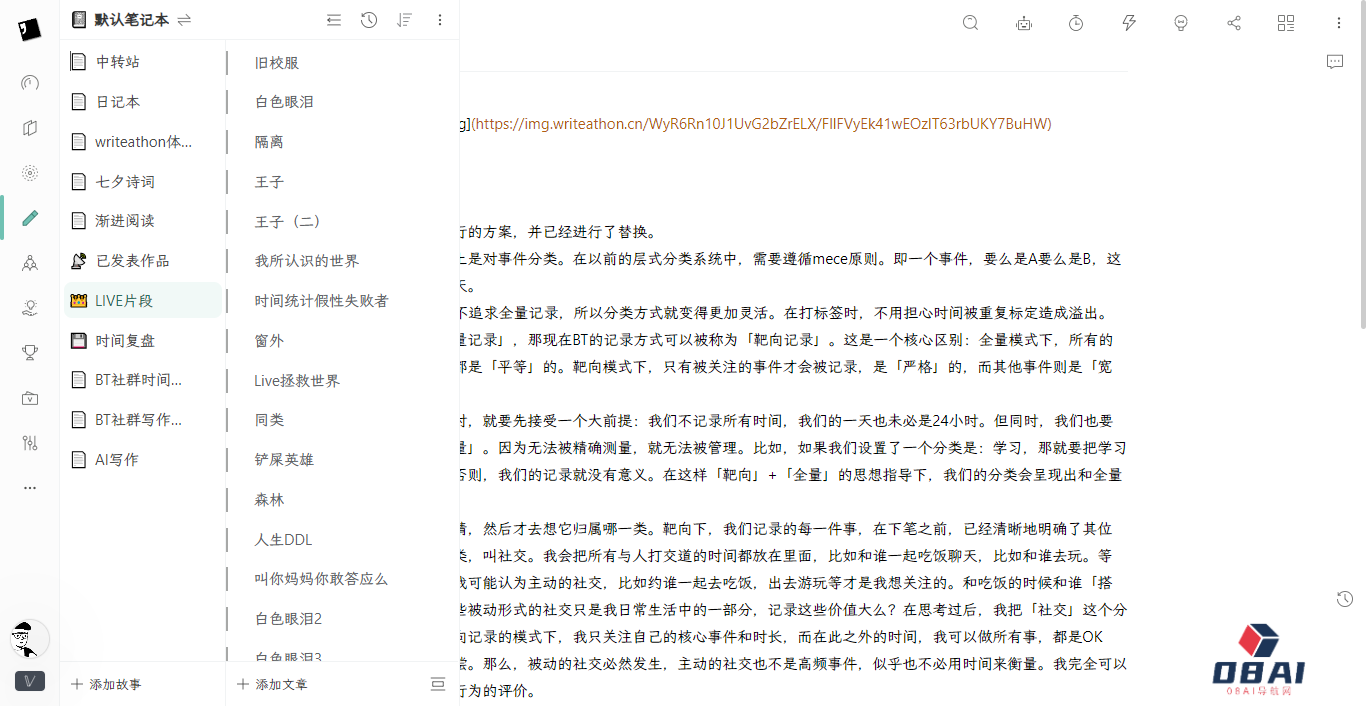Screen dimensions: 1366x706
Task: Open the map icon in left sidebar
Action: (30, 128)
